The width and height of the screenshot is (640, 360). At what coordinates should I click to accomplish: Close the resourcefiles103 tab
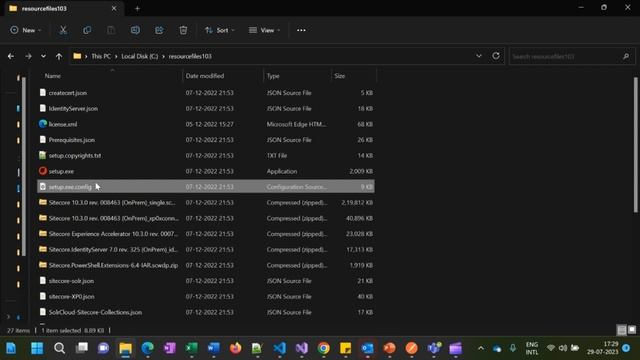114,8
